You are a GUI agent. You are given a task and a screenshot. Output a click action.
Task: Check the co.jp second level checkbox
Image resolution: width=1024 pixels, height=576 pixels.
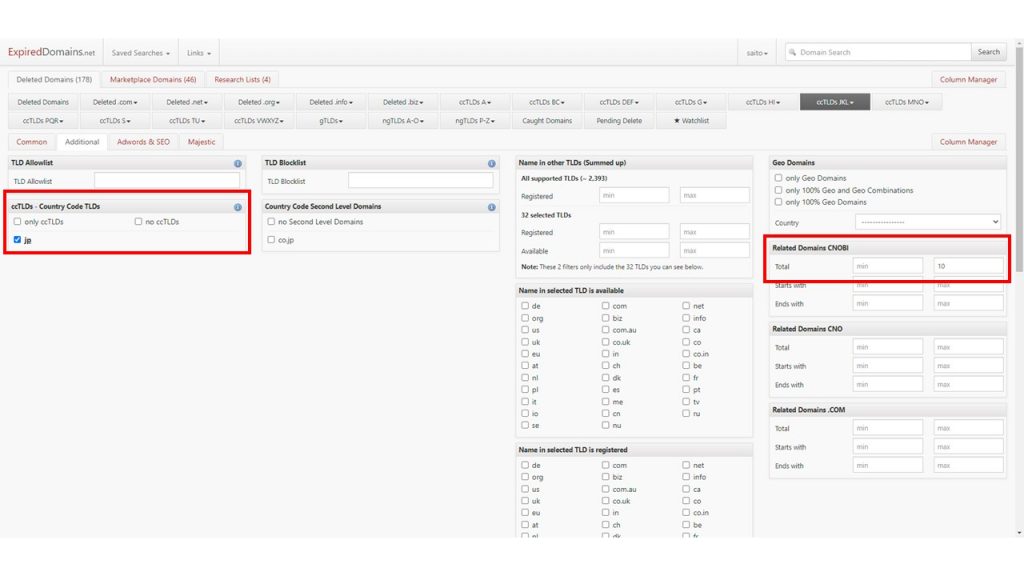tap(271, 240)
